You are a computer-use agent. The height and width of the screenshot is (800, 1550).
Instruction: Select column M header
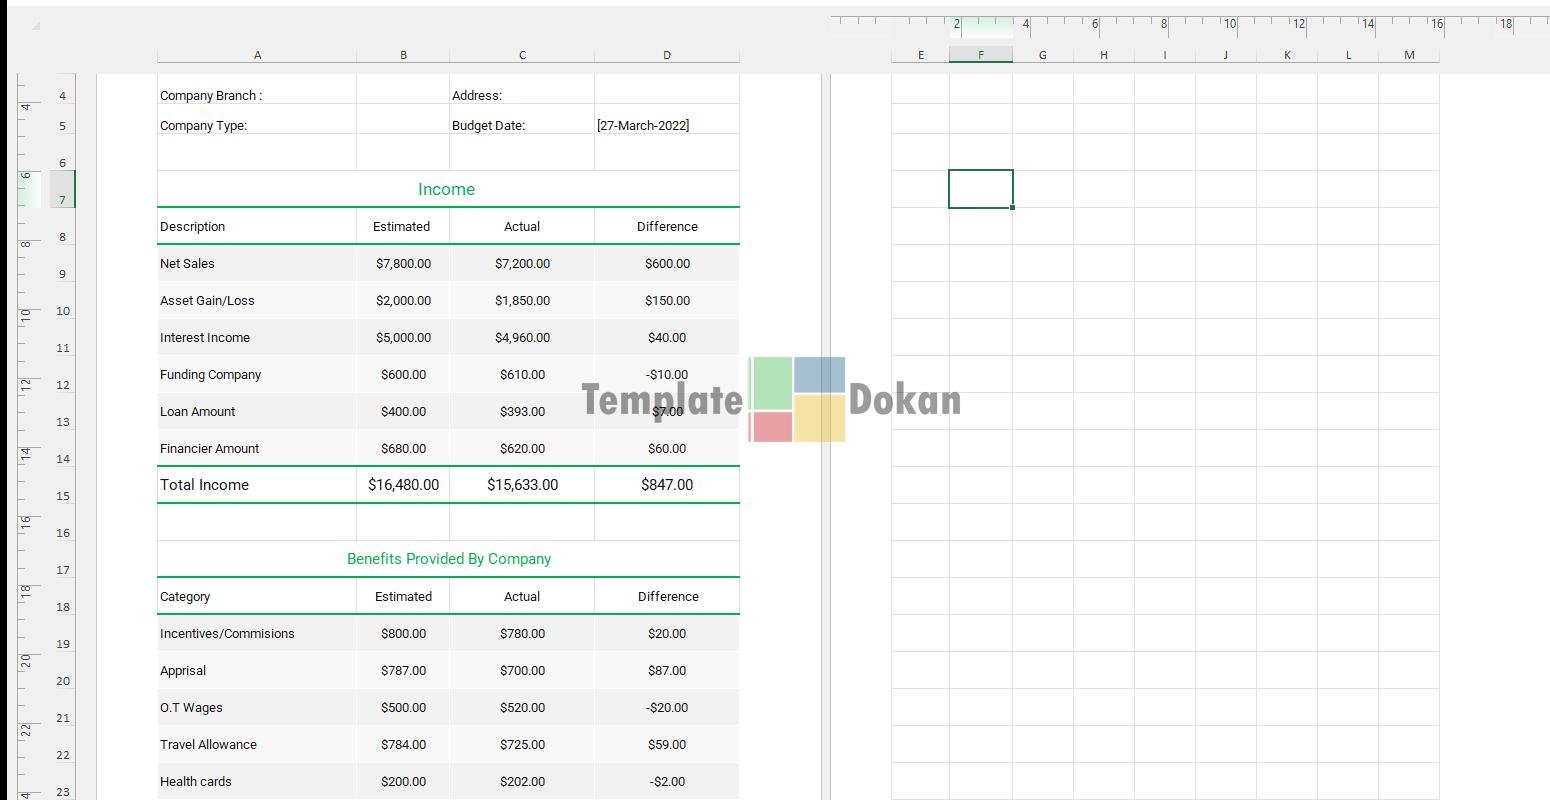pos(1408,55)
